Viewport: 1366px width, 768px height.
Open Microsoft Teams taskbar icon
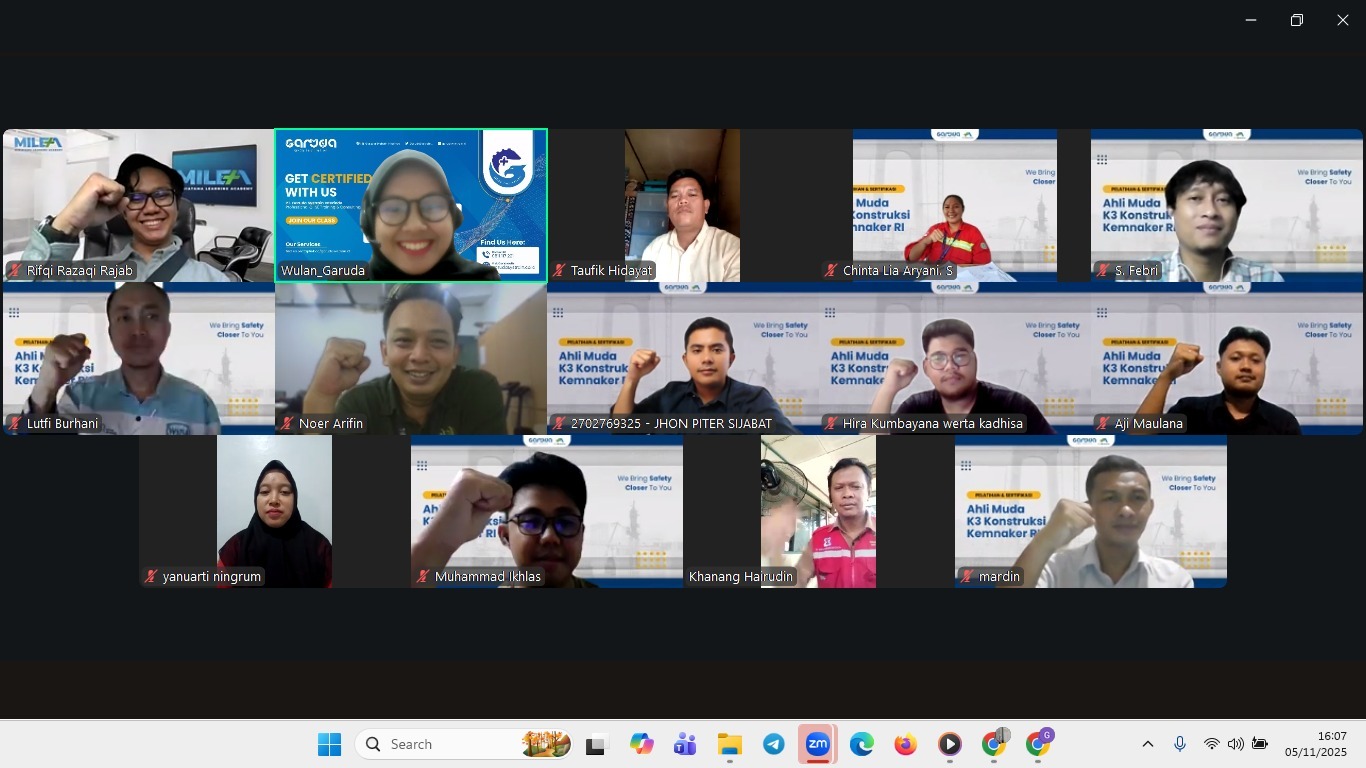tap(685, 744)
